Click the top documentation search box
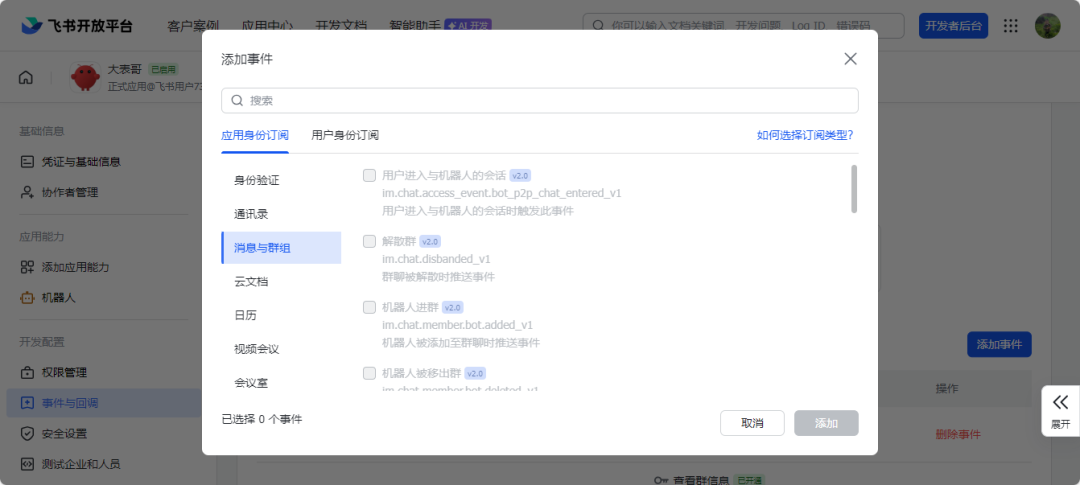1080x485 pixels. 743,25
